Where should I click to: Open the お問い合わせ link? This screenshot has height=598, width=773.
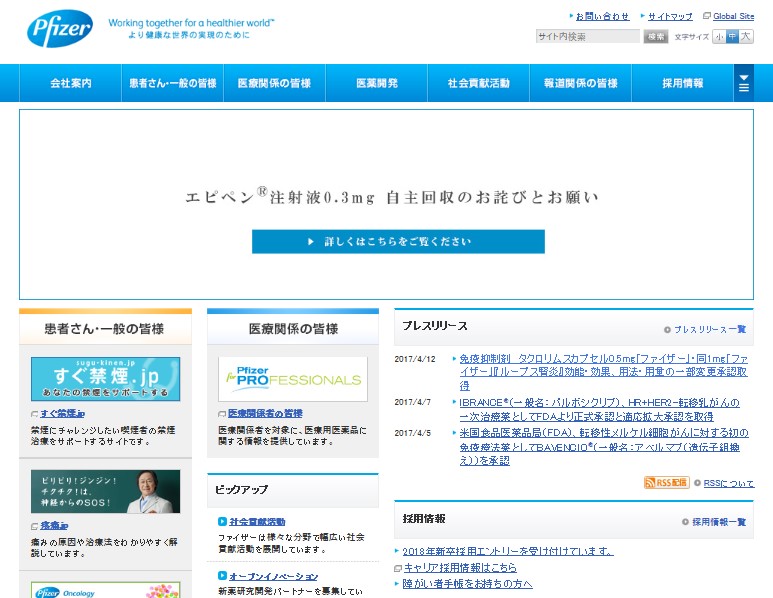coord(602,16)
